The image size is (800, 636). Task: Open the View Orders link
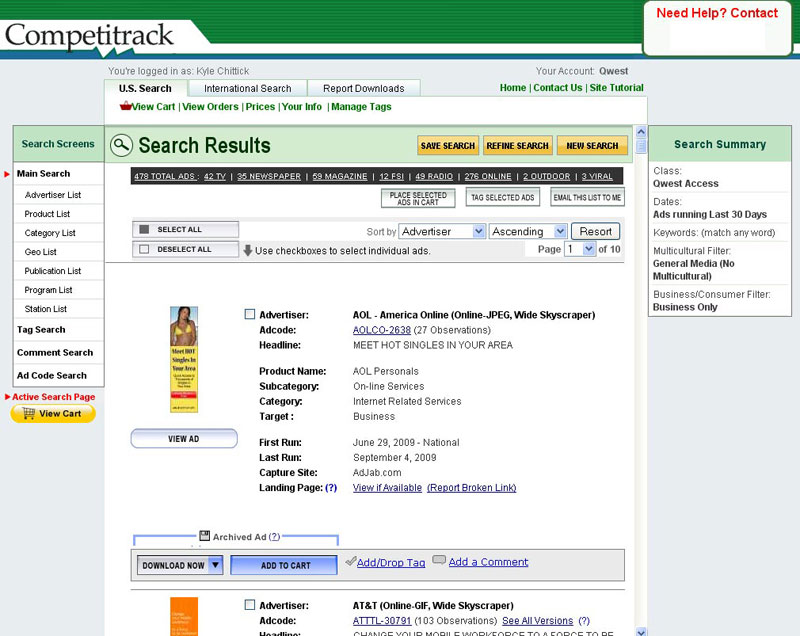[210, 107]
